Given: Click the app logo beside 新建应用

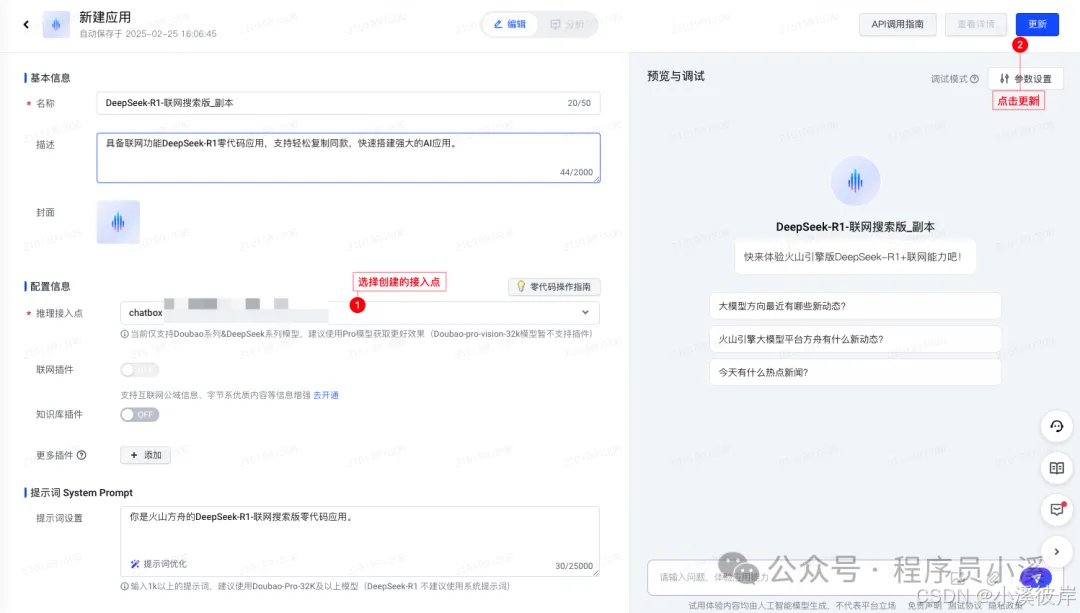Looking at the screenshot, I should (56, 25).
